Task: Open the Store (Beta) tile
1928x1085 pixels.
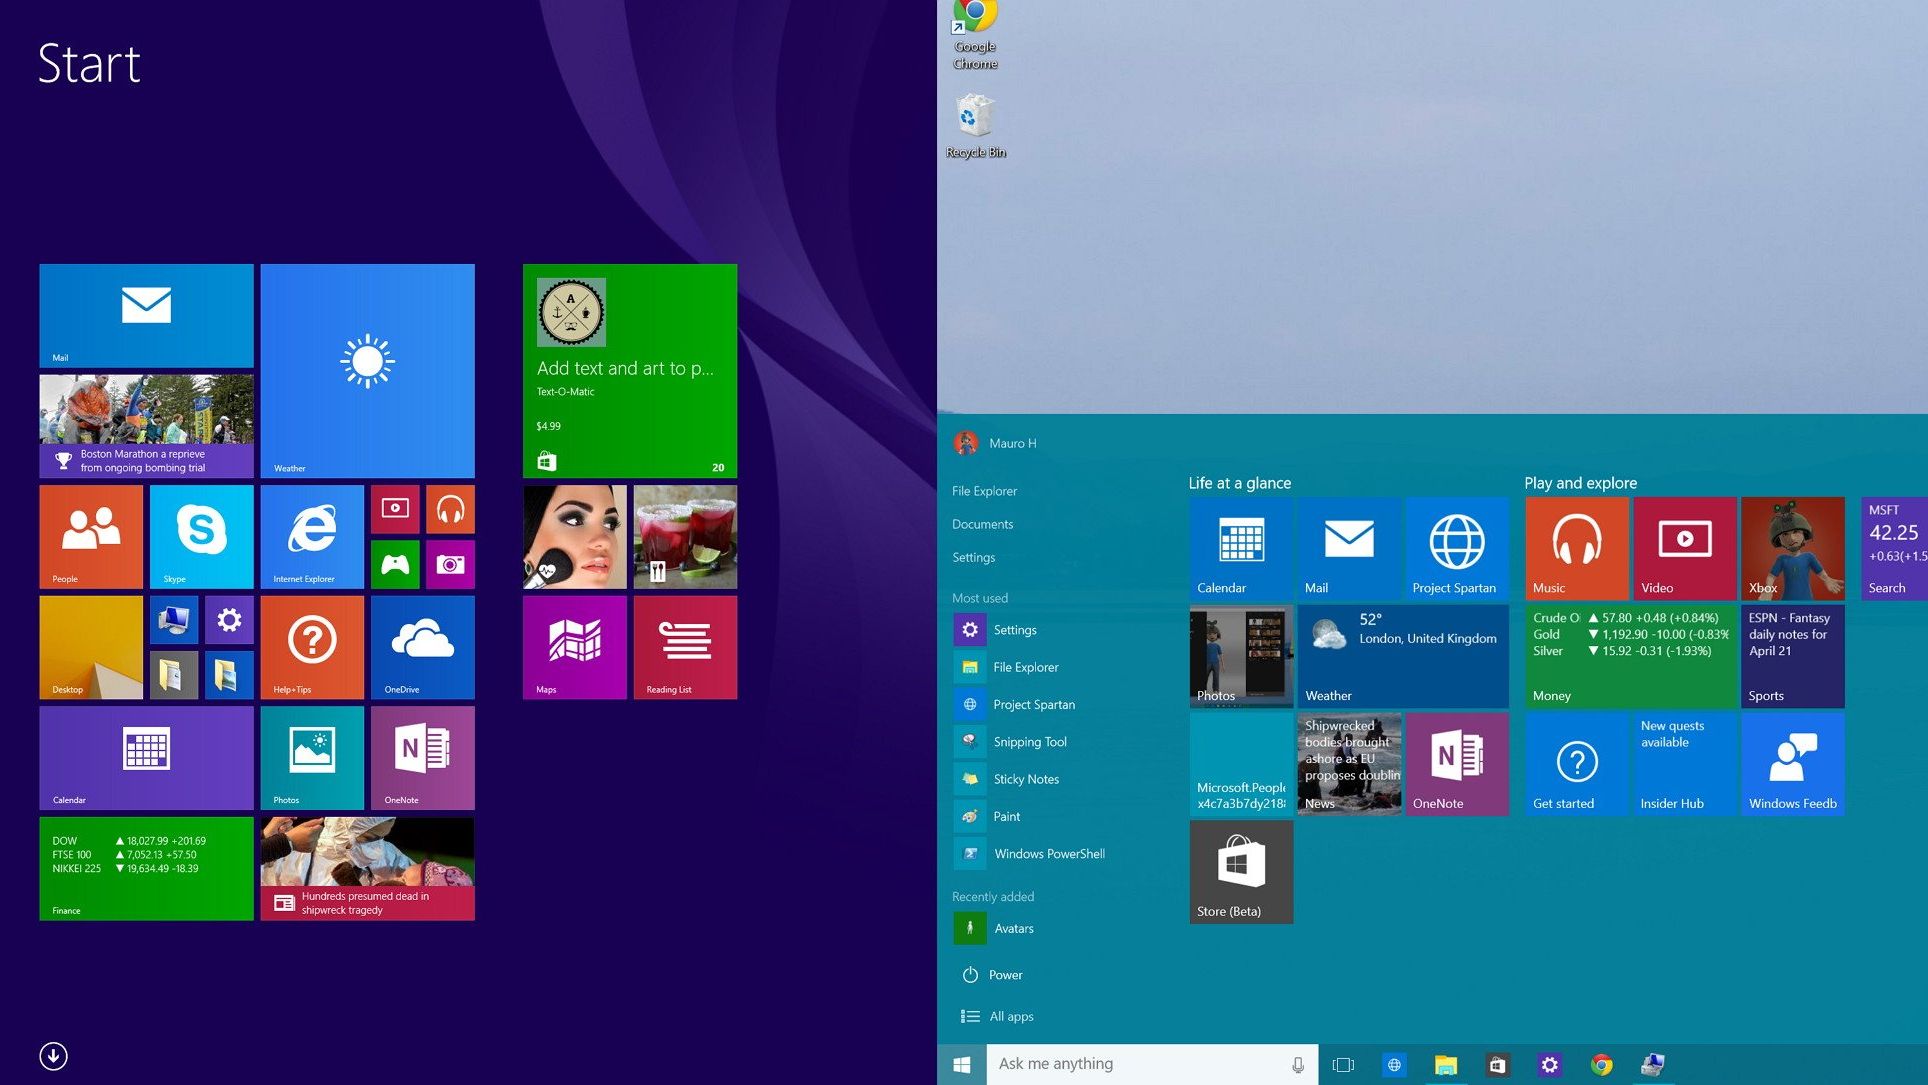Action: [1241, 872]
